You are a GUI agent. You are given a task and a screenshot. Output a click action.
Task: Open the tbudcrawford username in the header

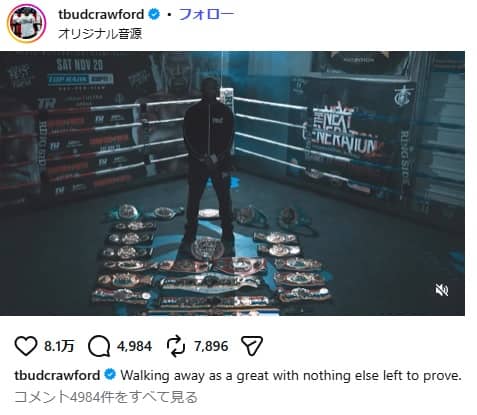tap(101, 14)
